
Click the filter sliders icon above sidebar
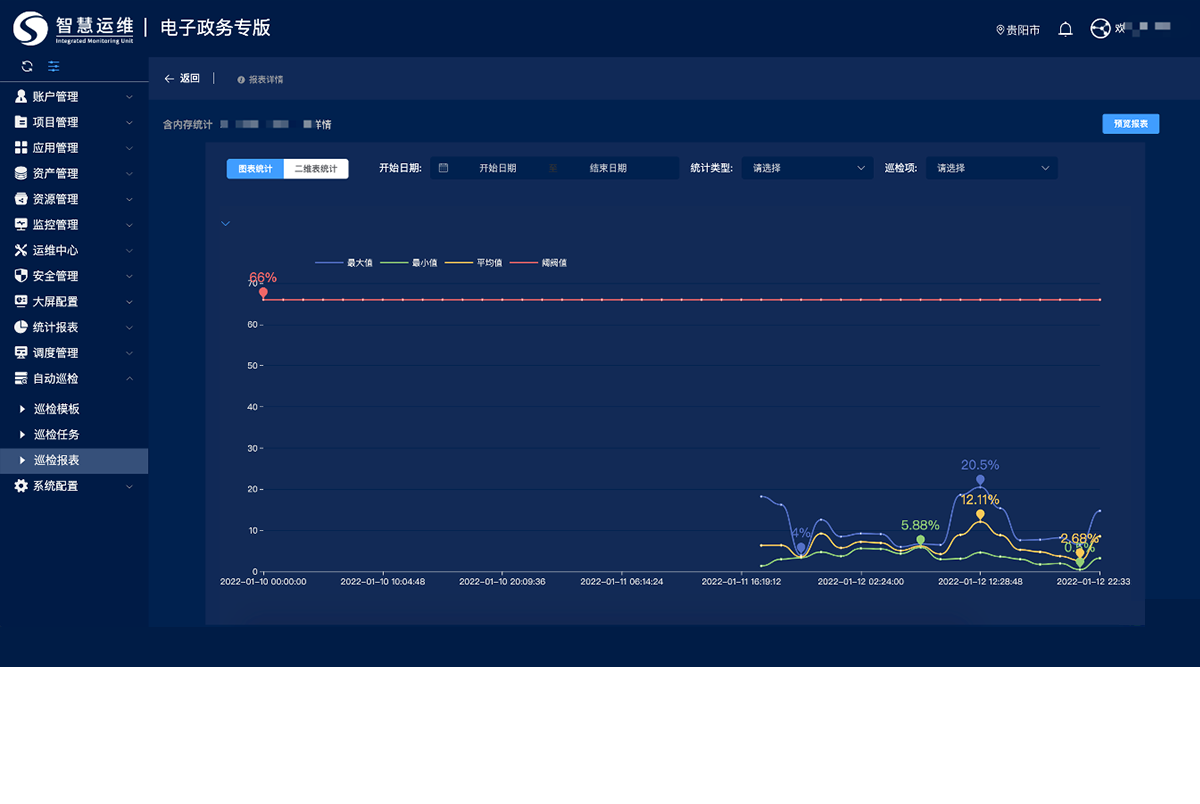(x=54, y=66)
